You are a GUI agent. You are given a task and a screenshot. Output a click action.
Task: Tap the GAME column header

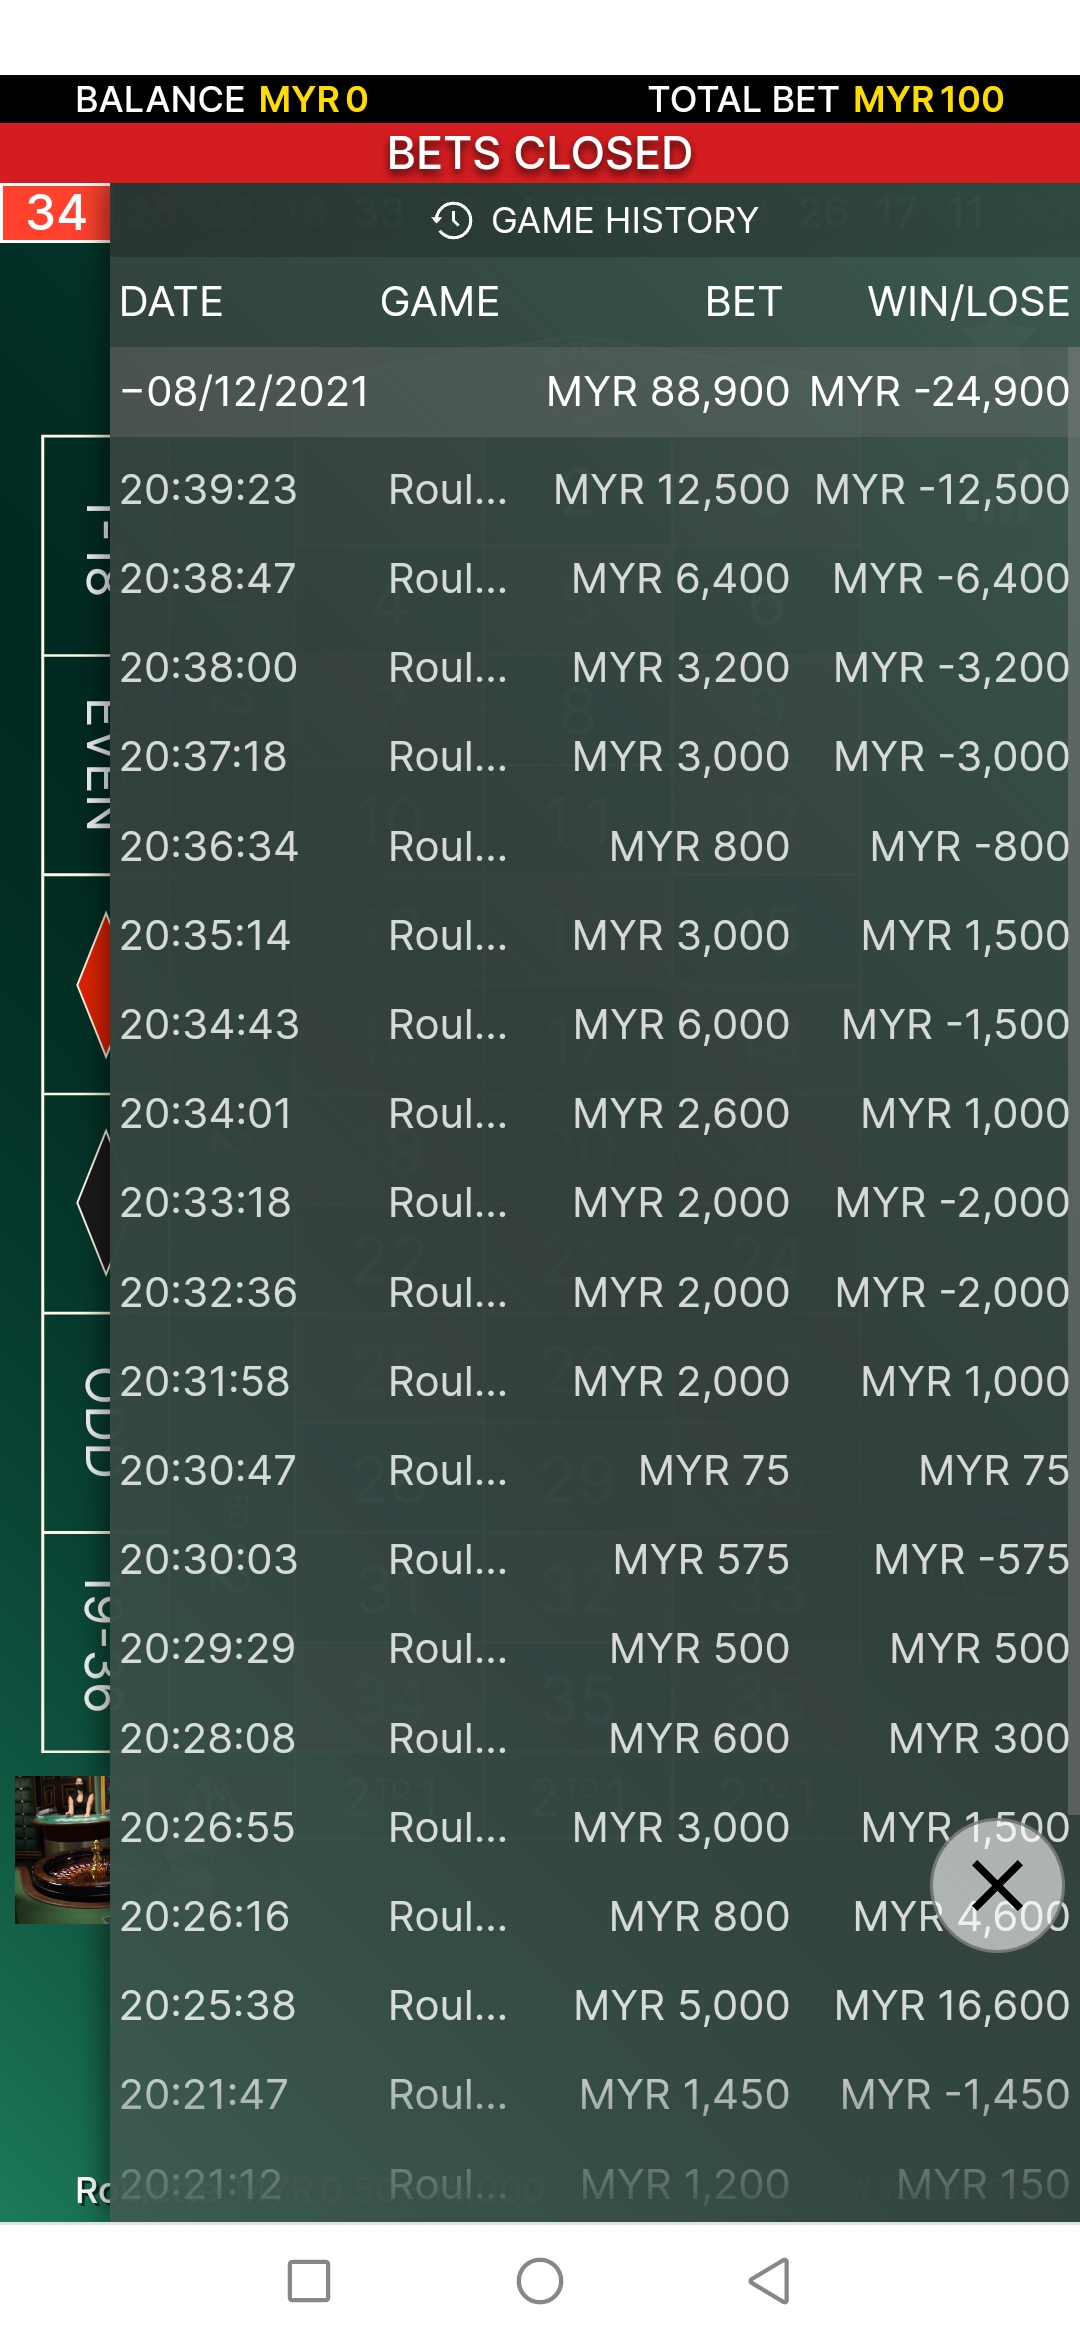[x=440, y=302]
